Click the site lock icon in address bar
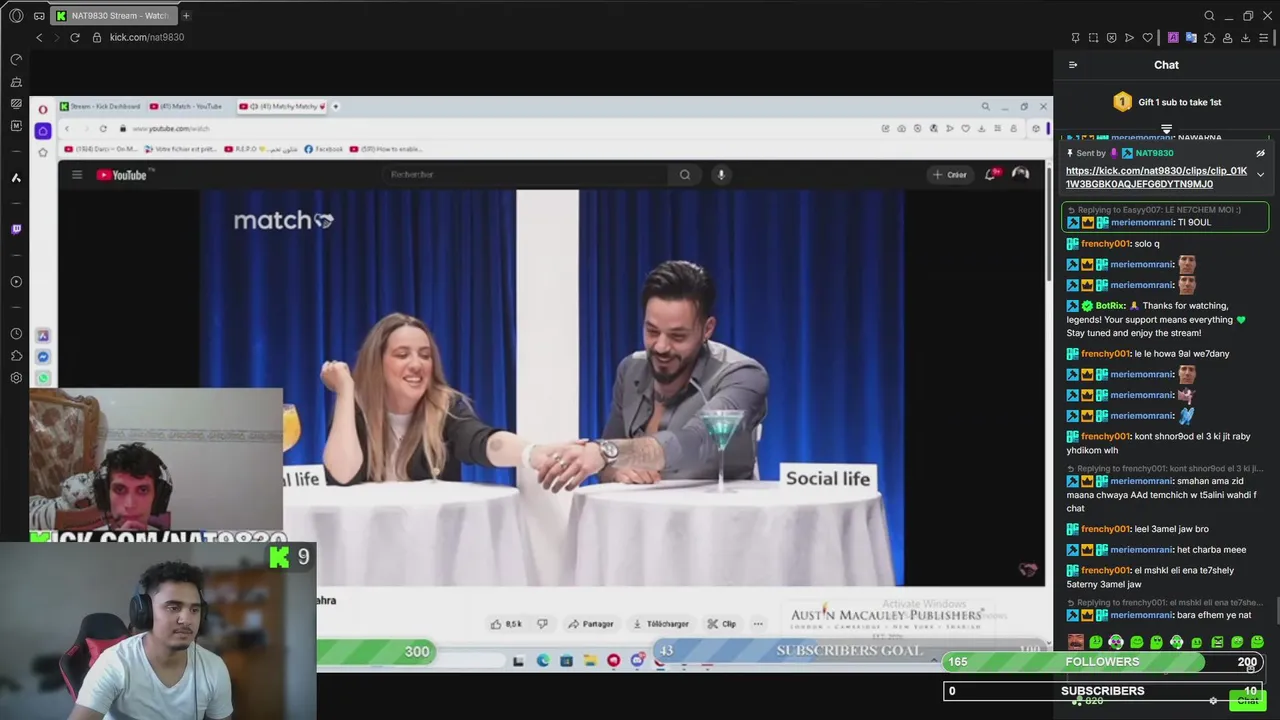Screen dimensions: 1280x720 (x=97, y=37)
